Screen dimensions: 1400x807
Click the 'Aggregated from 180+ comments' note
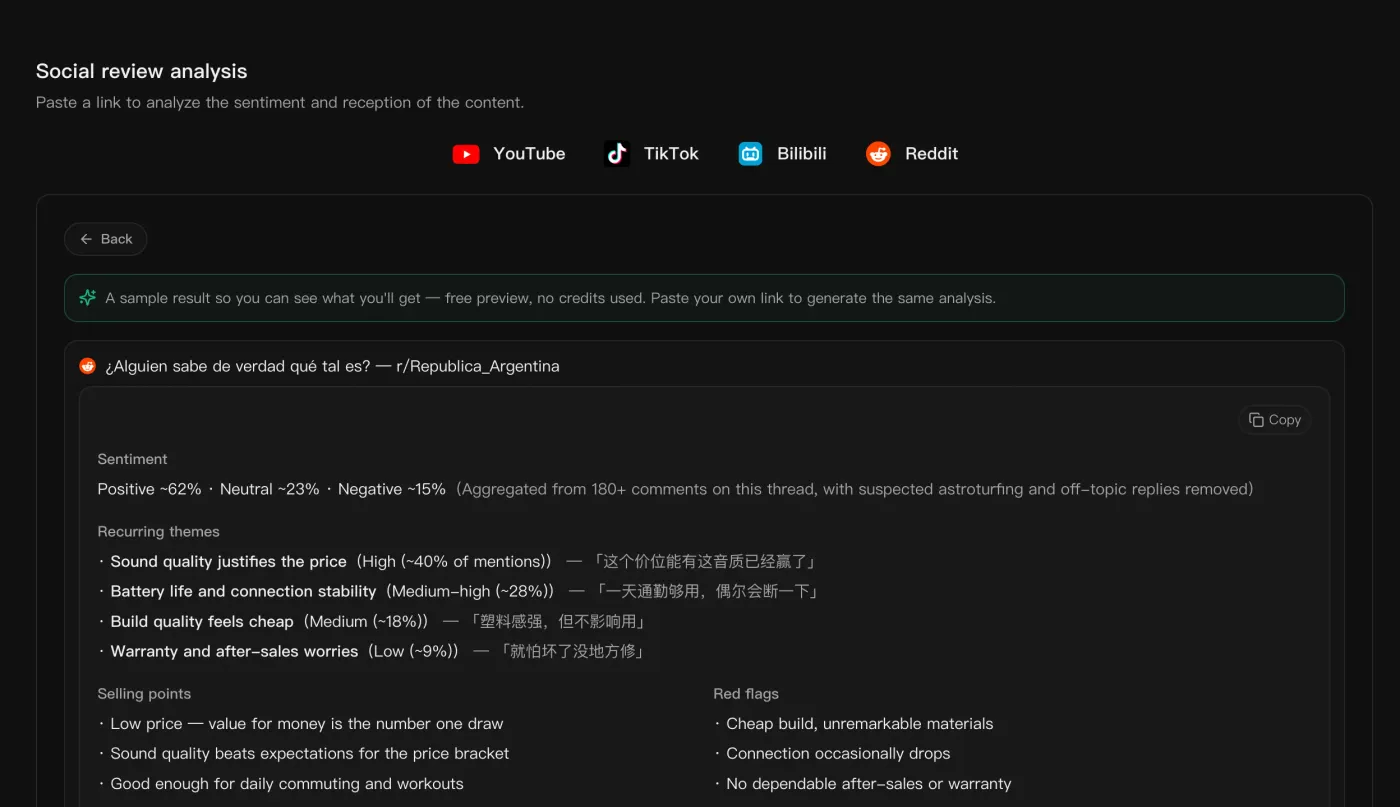[855, 489]
